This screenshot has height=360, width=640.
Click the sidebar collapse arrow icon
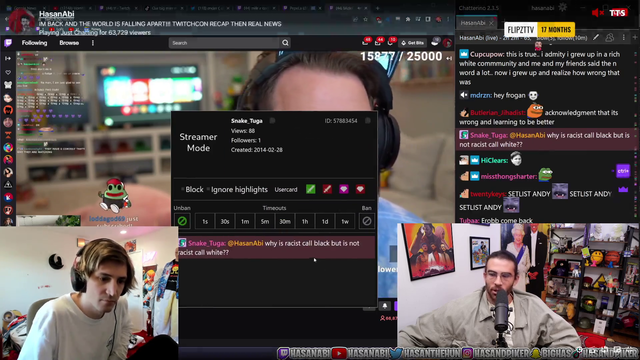pos(8,58)
